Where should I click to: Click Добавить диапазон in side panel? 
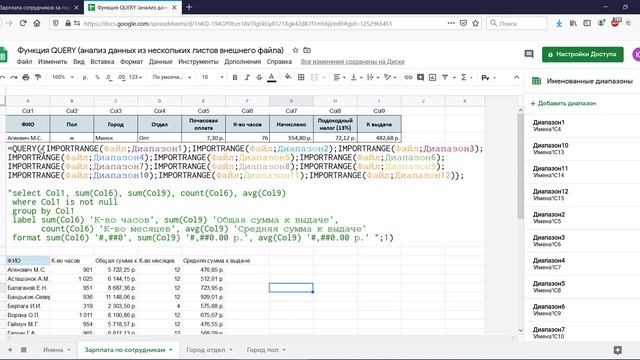[563, 103]
